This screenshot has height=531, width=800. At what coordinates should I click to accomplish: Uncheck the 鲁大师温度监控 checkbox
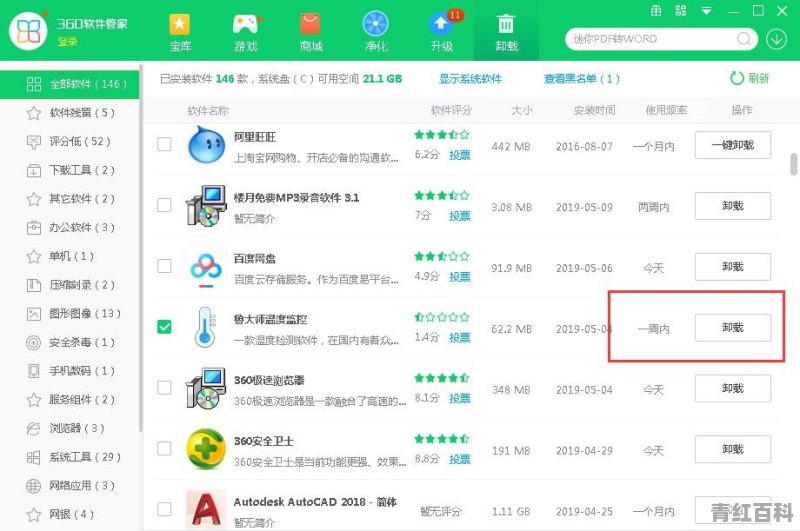(164, 326)
